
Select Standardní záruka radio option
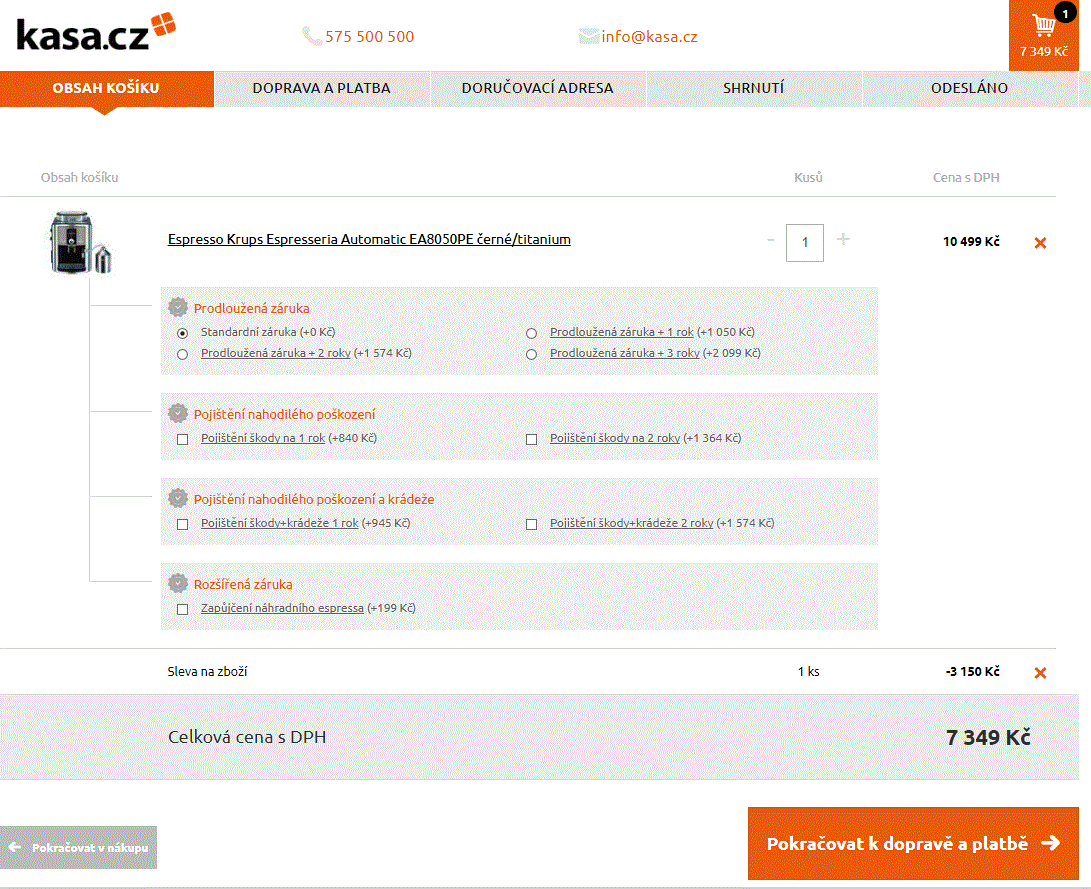click(x=182, y=333)
